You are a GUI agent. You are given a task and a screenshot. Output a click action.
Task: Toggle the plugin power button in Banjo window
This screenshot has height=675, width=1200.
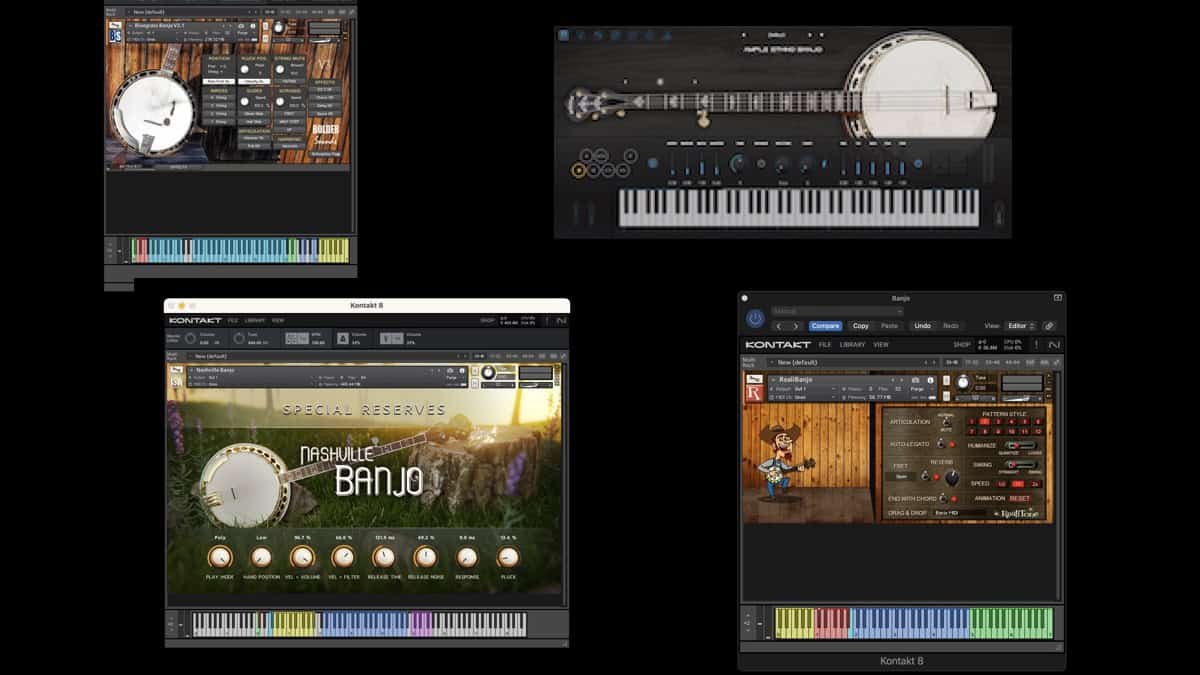tap(755, 318)
